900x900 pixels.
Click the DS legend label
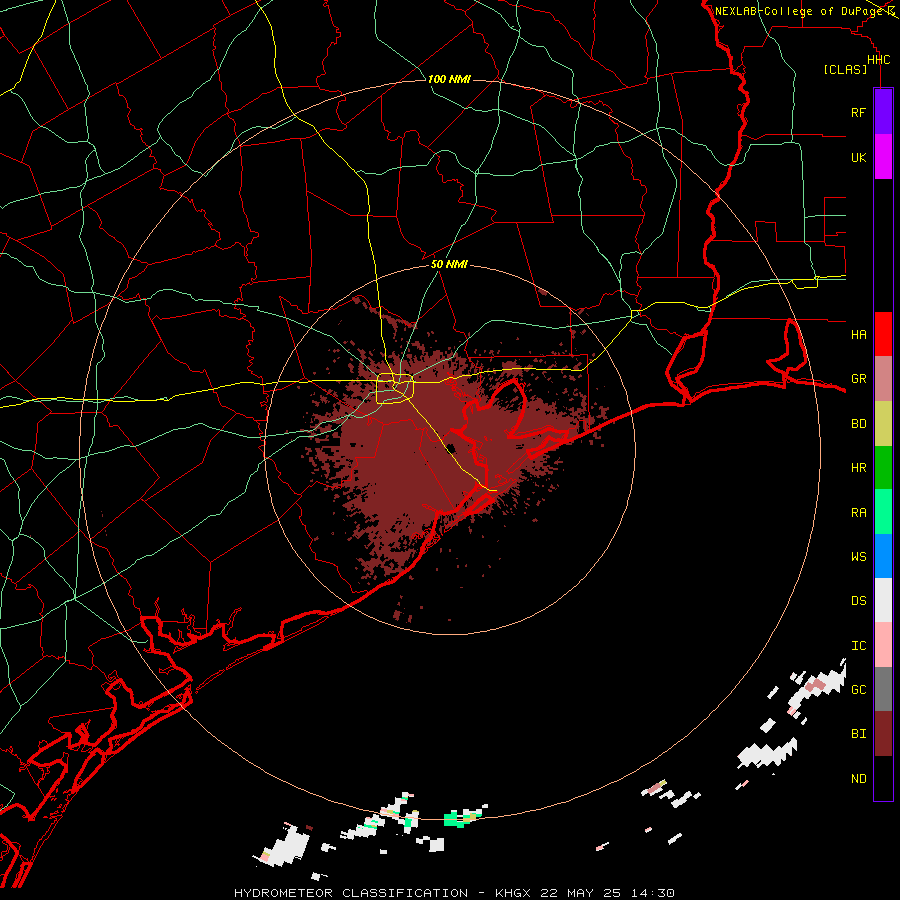tap(859, 601)
